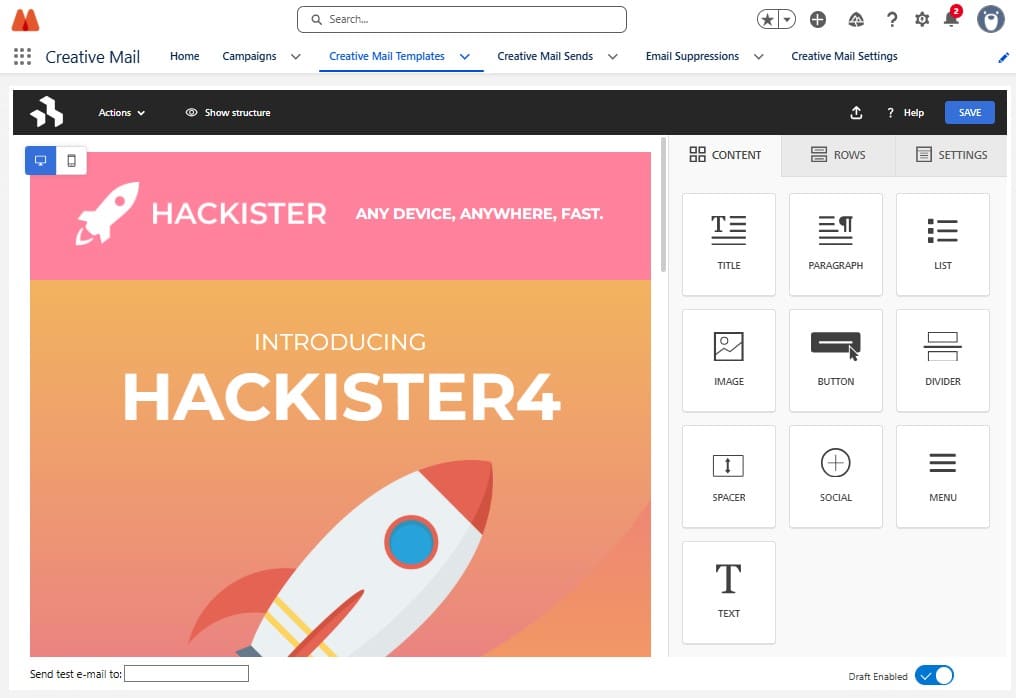Open the Campaigns tab

pos(249,56)
